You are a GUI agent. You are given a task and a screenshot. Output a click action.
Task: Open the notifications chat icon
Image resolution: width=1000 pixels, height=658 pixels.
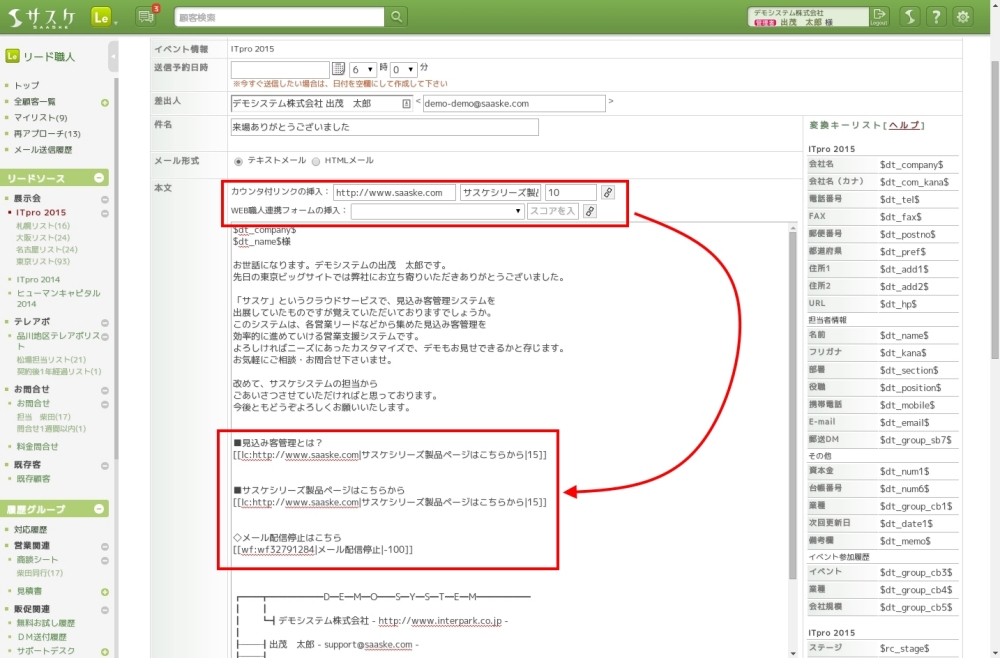(x=145, y=16)
